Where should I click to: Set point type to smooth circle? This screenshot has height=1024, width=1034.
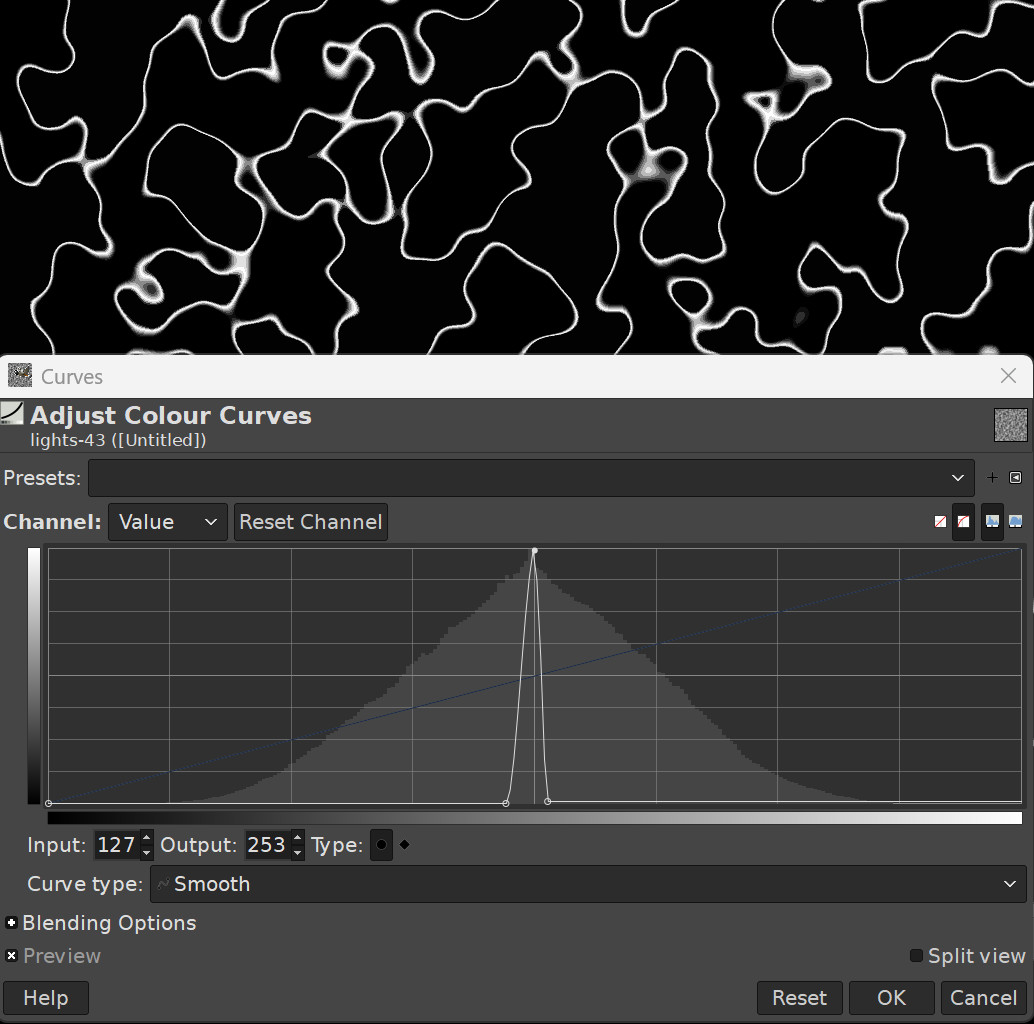pos(381,845)
